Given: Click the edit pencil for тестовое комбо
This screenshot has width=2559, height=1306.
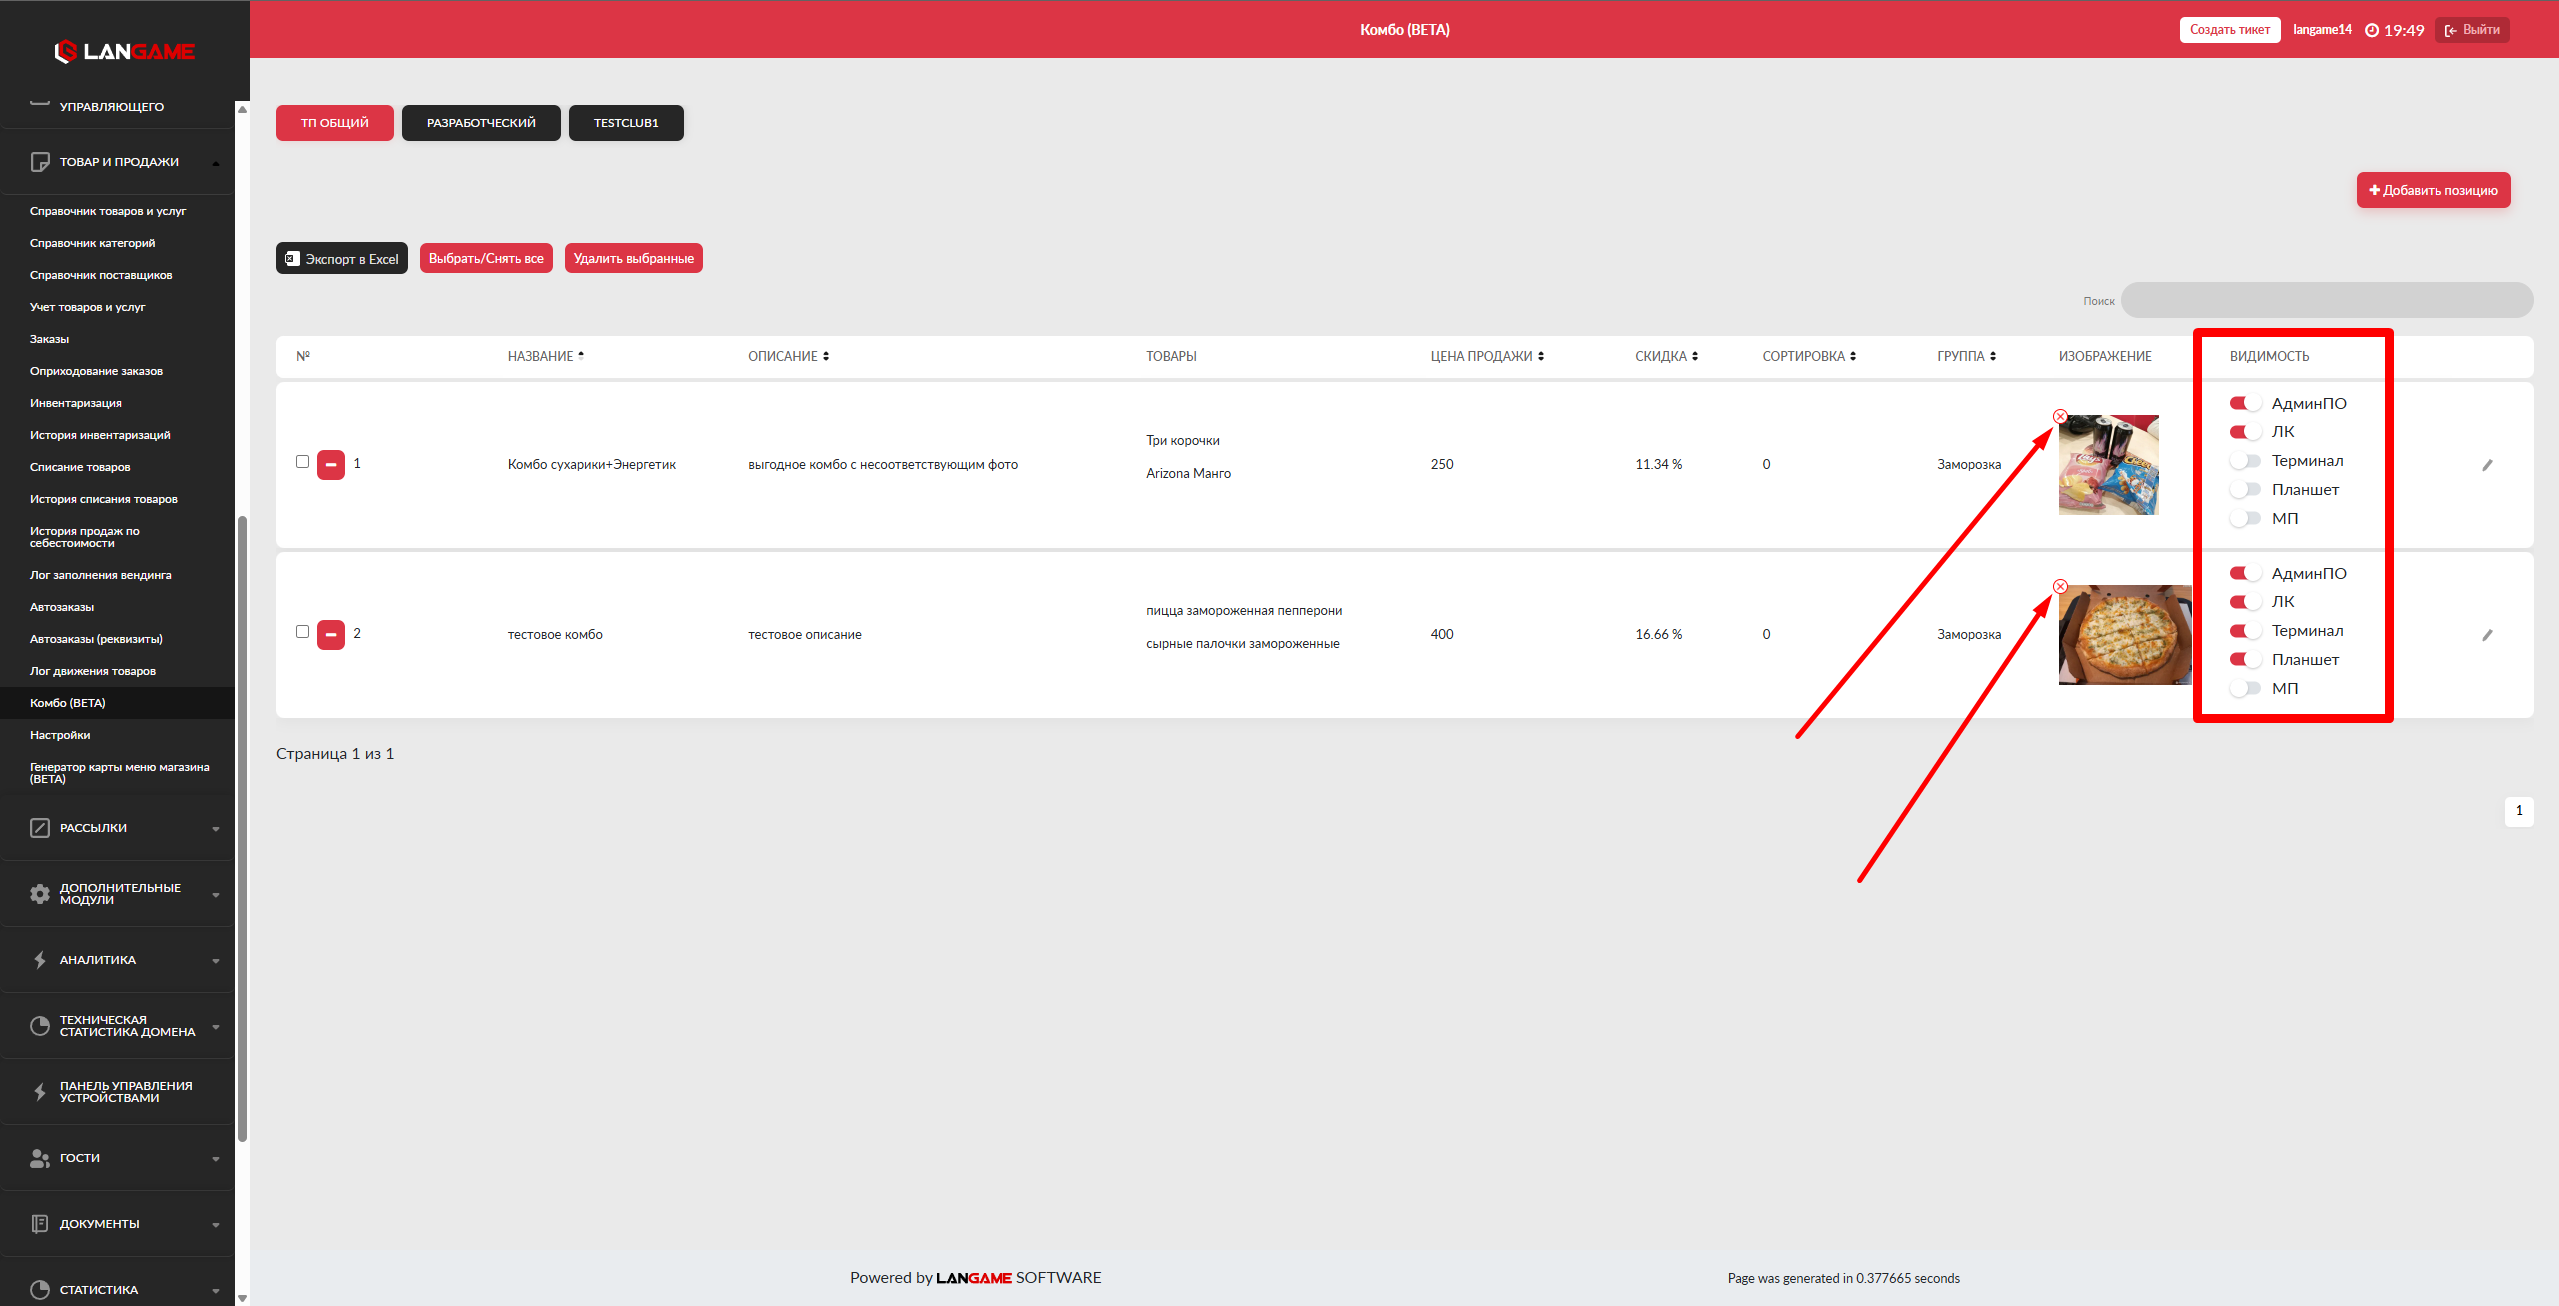Looking at the screenshot, I should click(x=2487, y=635).
